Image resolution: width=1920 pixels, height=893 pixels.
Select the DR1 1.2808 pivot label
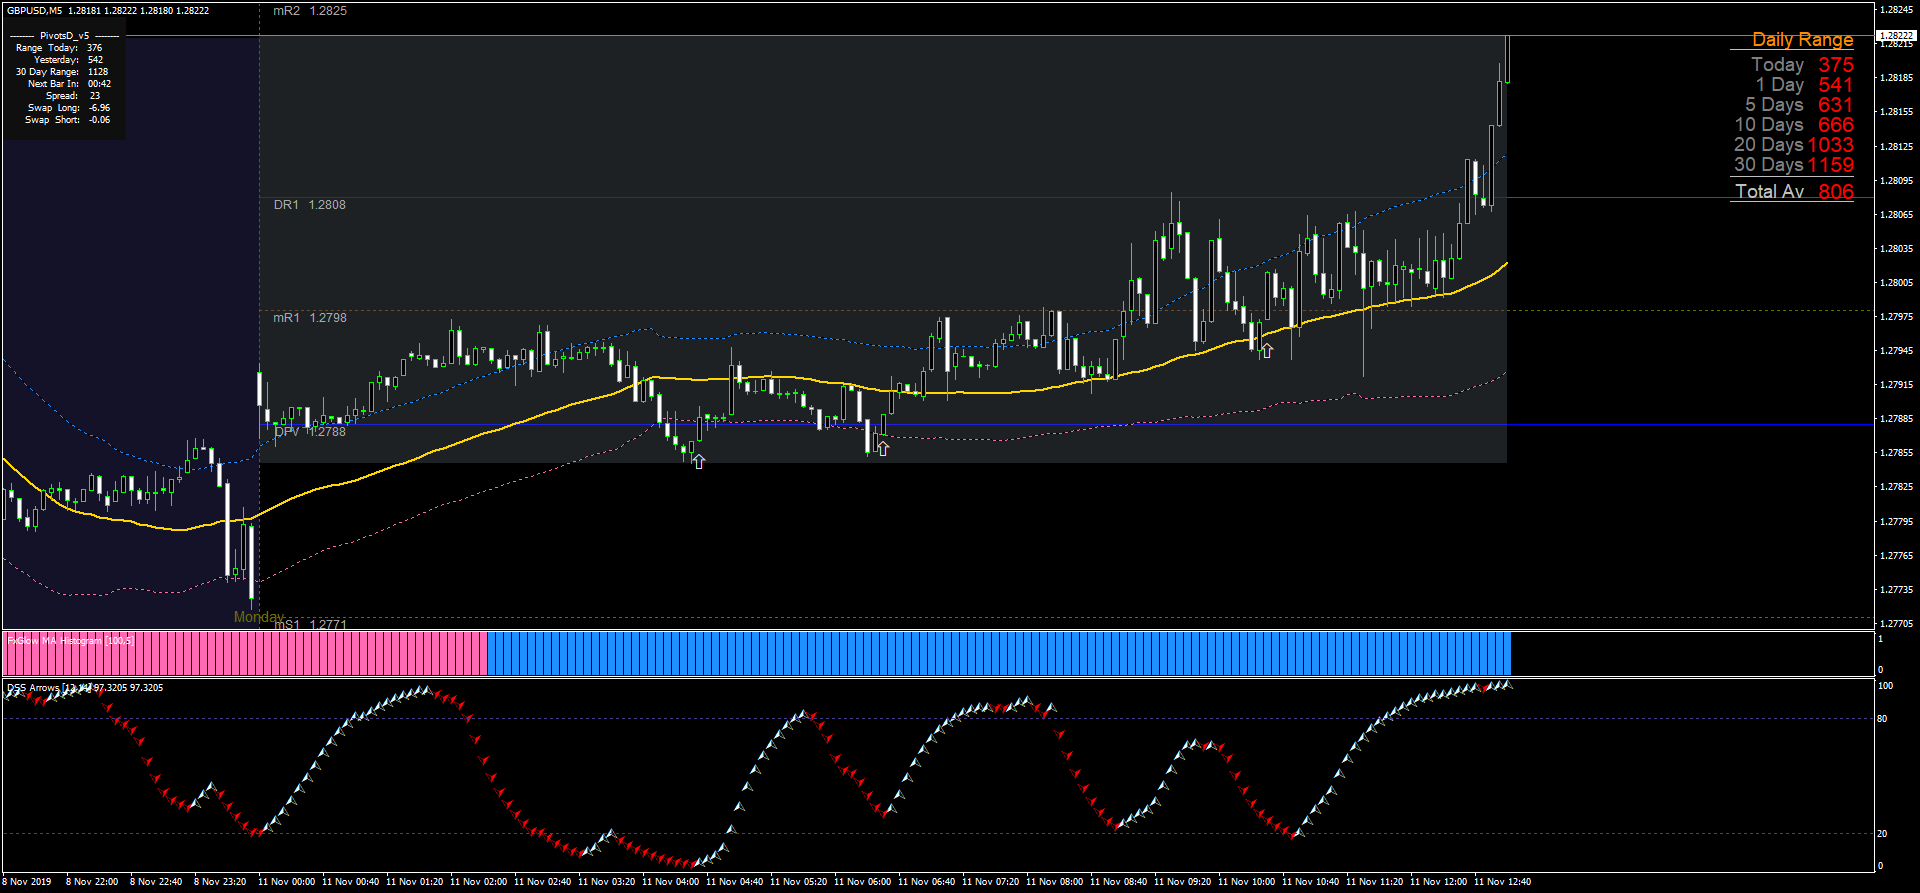310,205
